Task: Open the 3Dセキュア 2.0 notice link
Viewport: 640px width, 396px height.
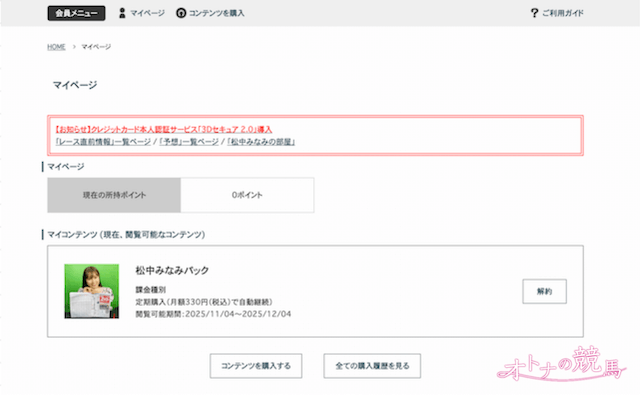Action: click(x=163, y=129)
